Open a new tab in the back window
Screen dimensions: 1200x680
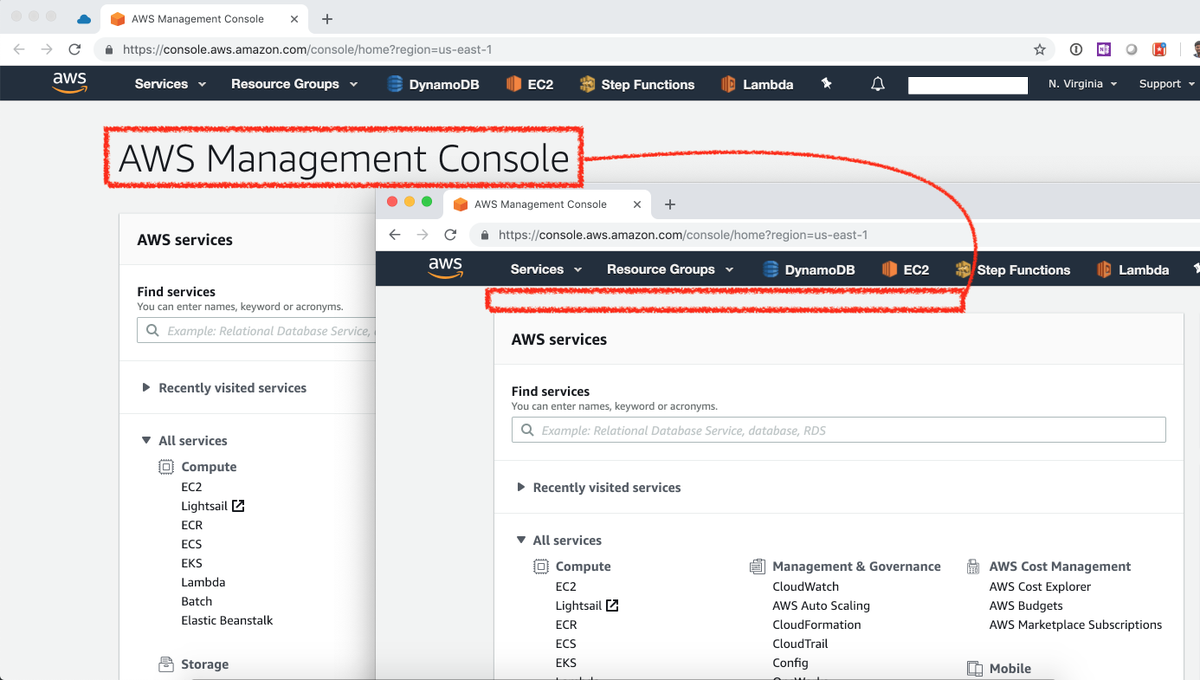(327, 19)
